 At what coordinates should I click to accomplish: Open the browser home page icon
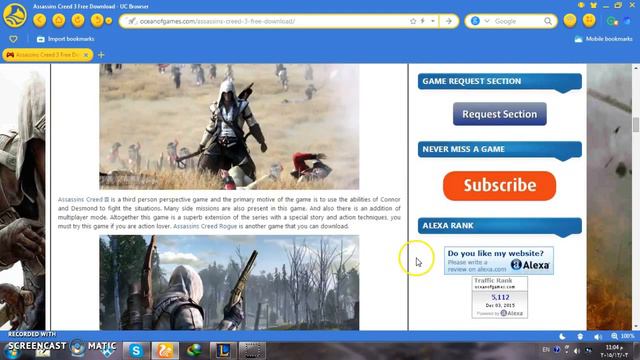point(59,20)
